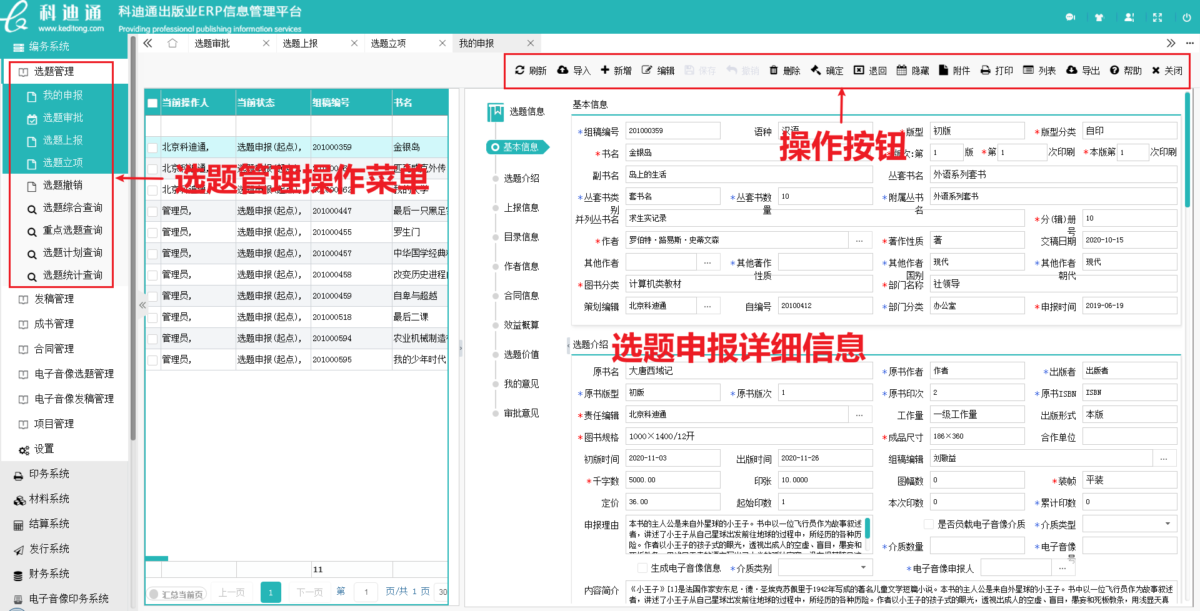Click the 导出 export cloud icon

point(1070,71)
